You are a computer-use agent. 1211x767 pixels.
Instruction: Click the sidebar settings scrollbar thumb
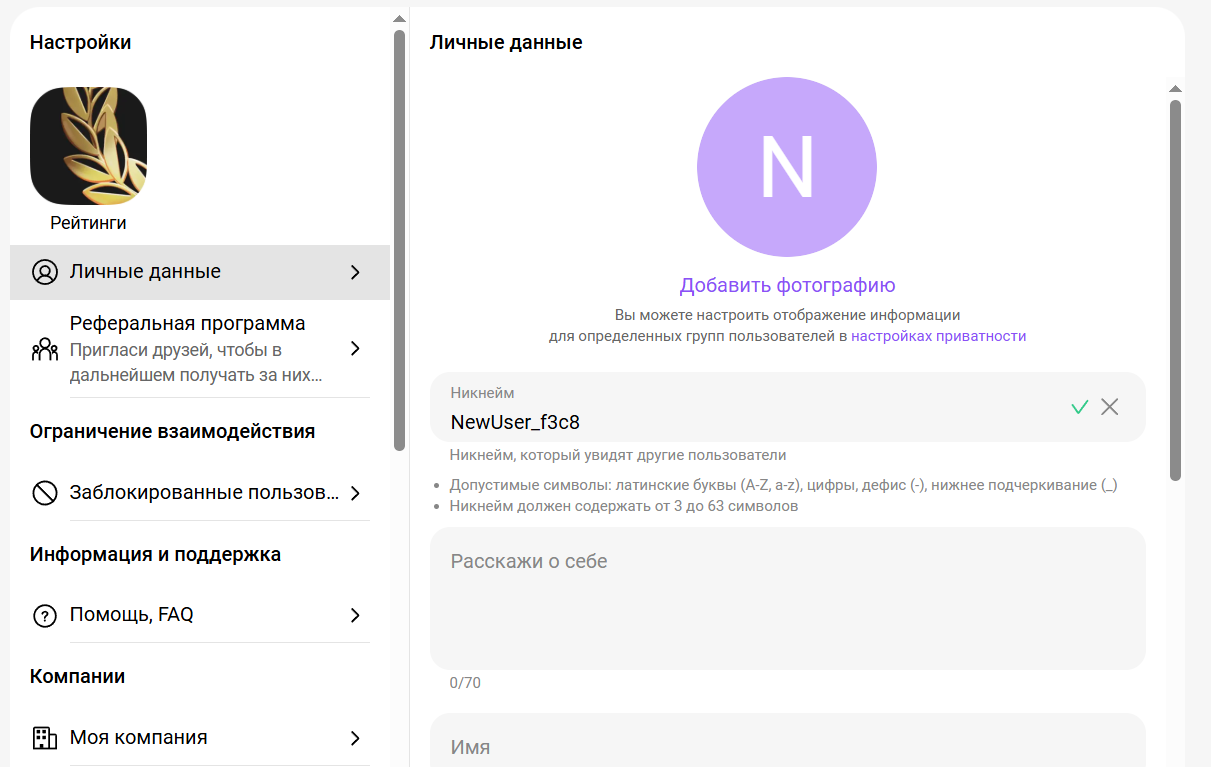(399, 240)
